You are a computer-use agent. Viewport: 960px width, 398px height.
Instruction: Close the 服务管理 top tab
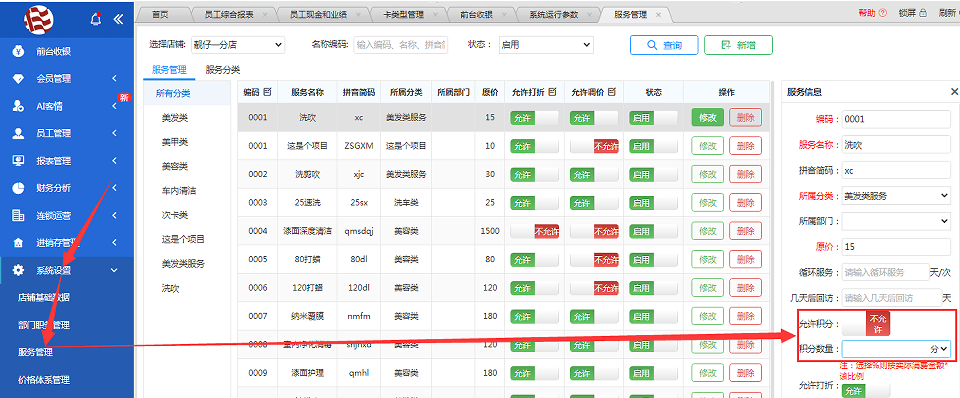coord(658,15)
